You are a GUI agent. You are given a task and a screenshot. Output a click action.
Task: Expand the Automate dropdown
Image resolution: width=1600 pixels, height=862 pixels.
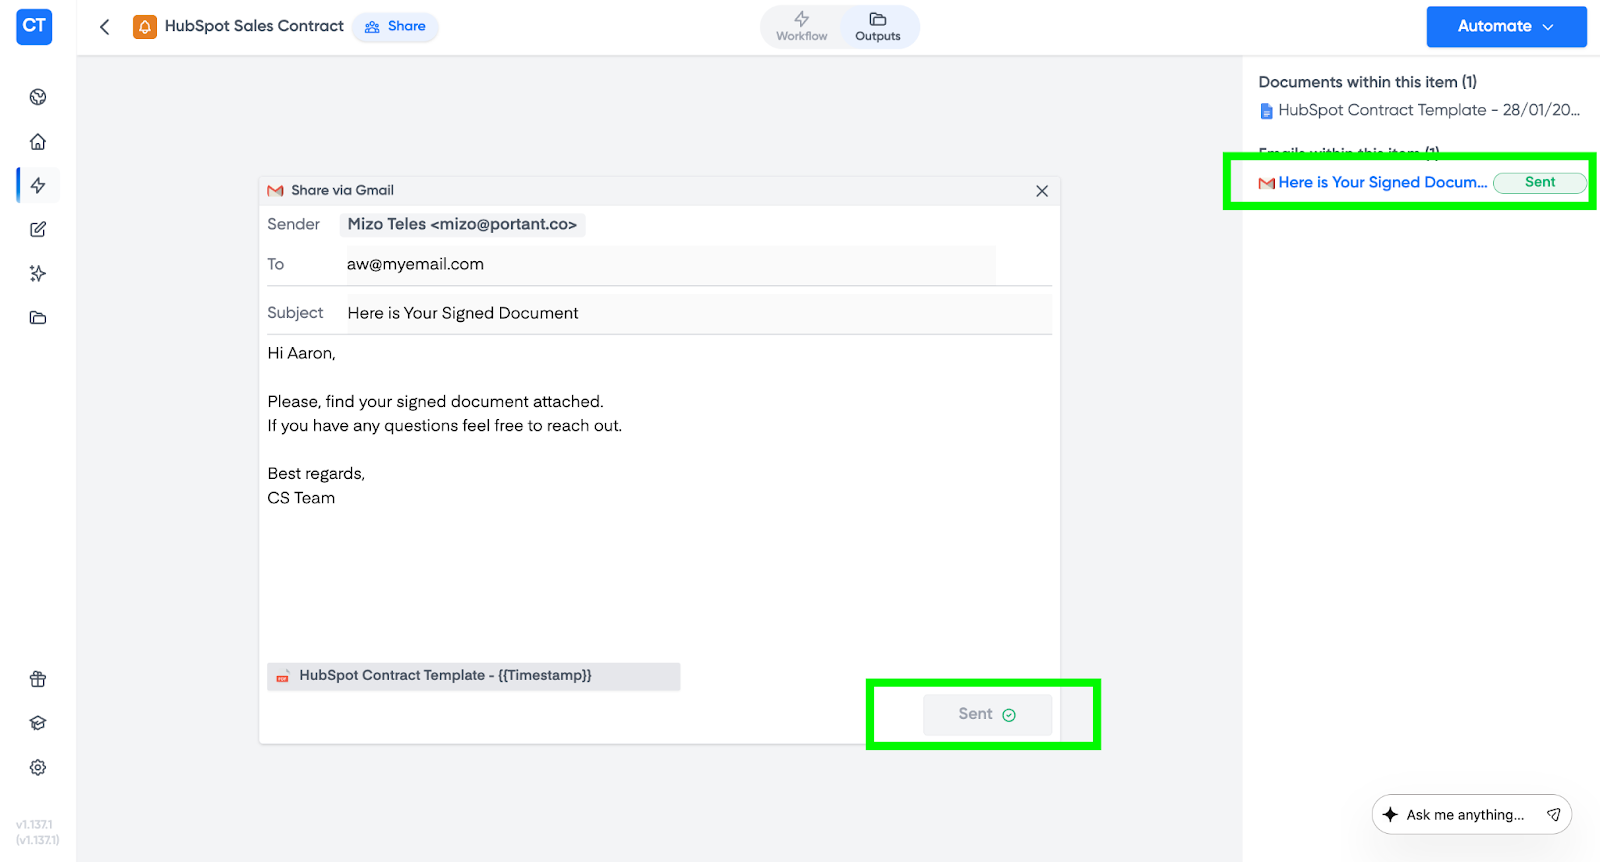[x=1505, y=27]
